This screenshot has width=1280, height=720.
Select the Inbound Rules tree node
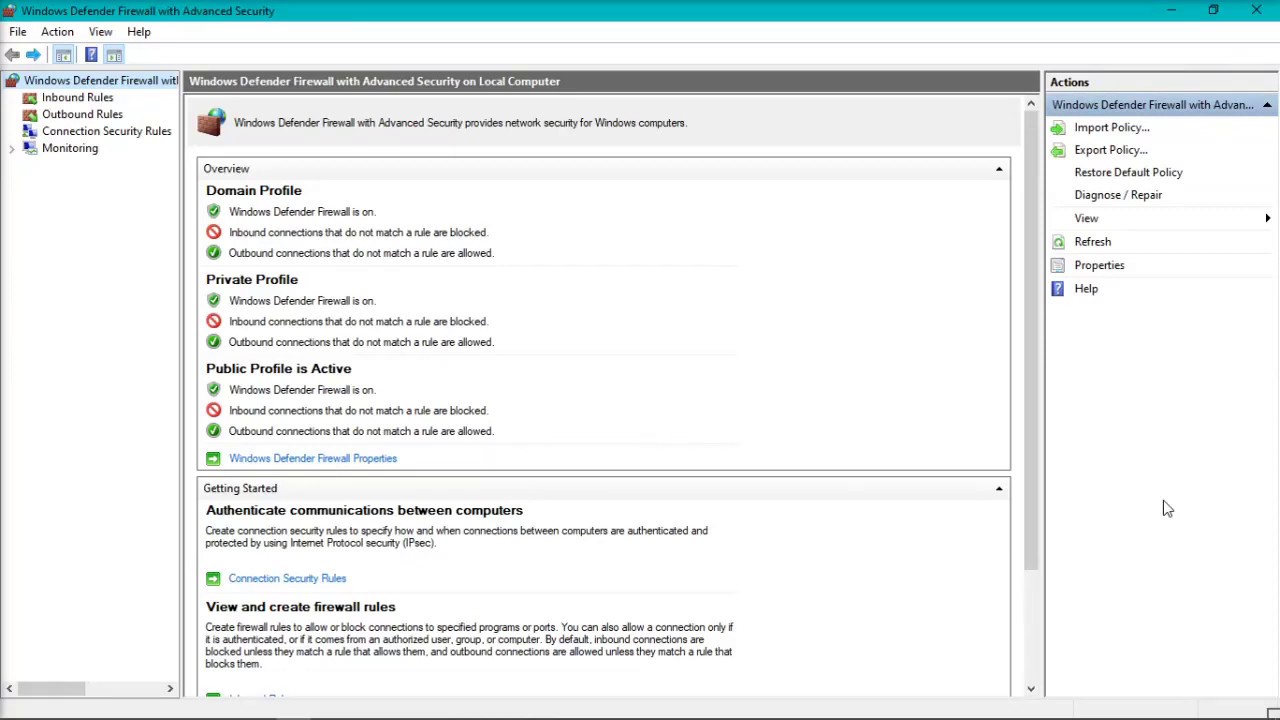(77, 97)
